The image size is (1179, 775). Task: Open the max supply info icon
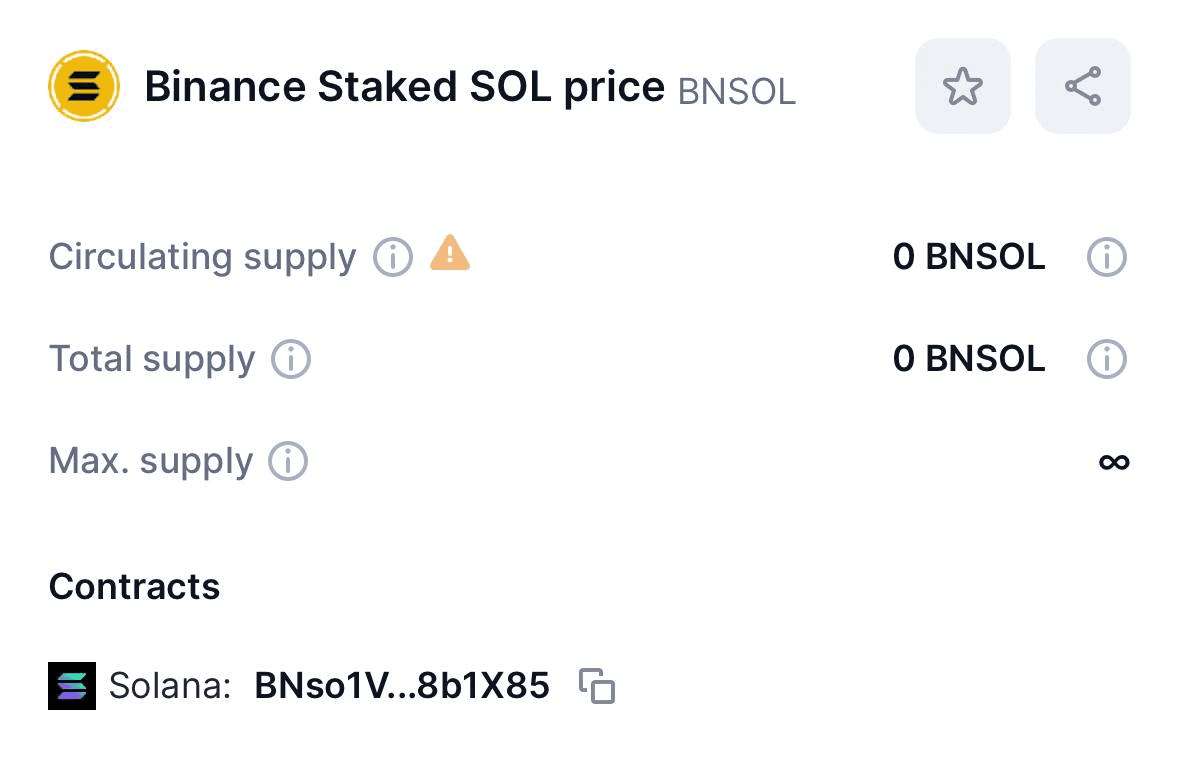point(288,461)
